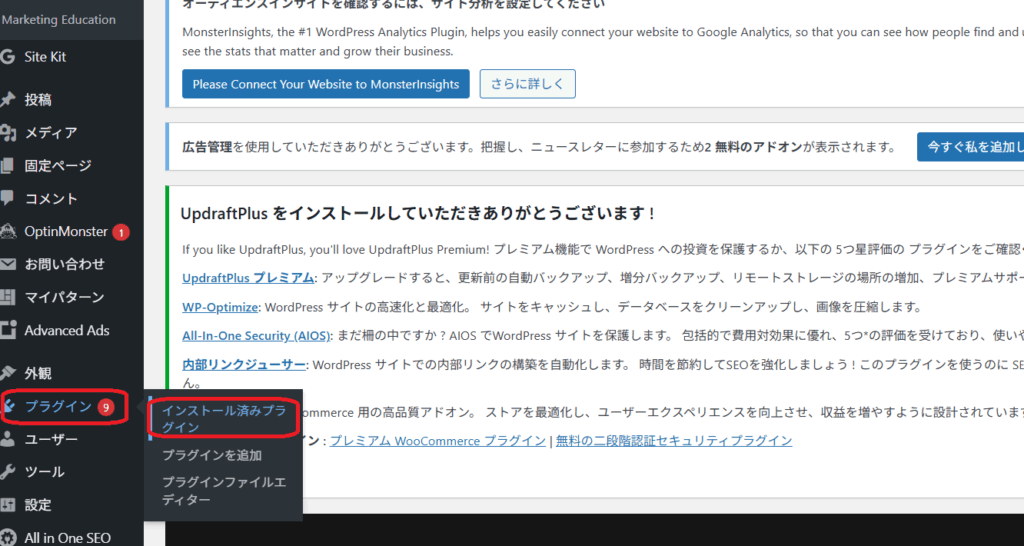Click Please Connect Your Website to MonsterInsights
Image resolution: width=1024 pixels, height=546 pixels.
pyautogui.click(x=326, y=84)
